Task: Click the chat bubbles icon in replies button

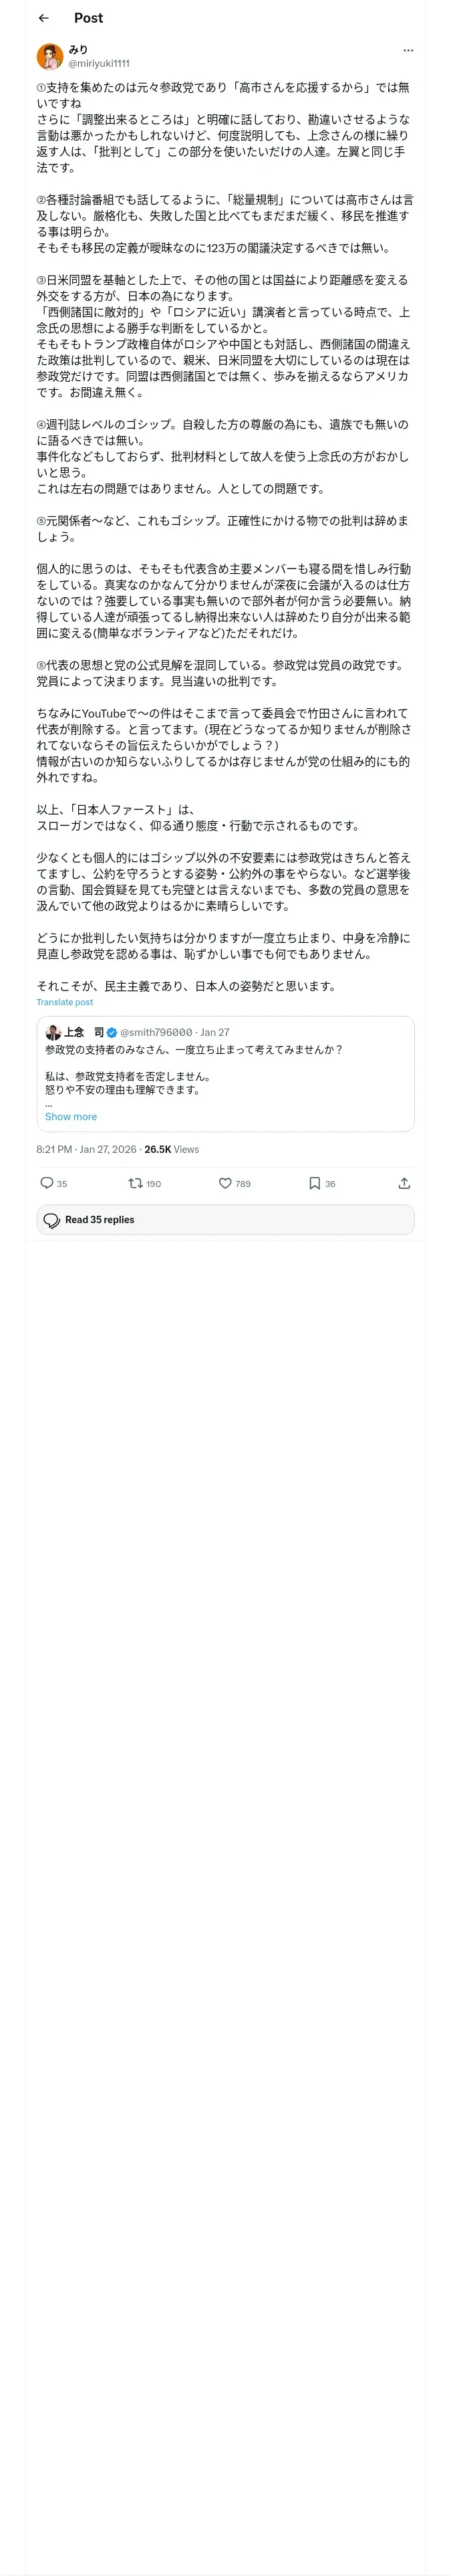Action: tap(52, 1220)
